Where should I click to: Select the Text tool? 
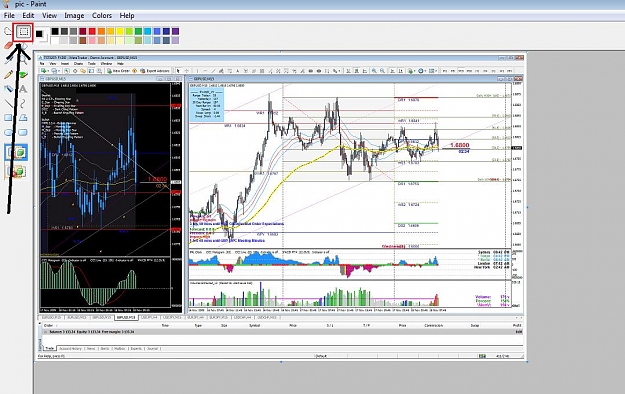(23, 89)
